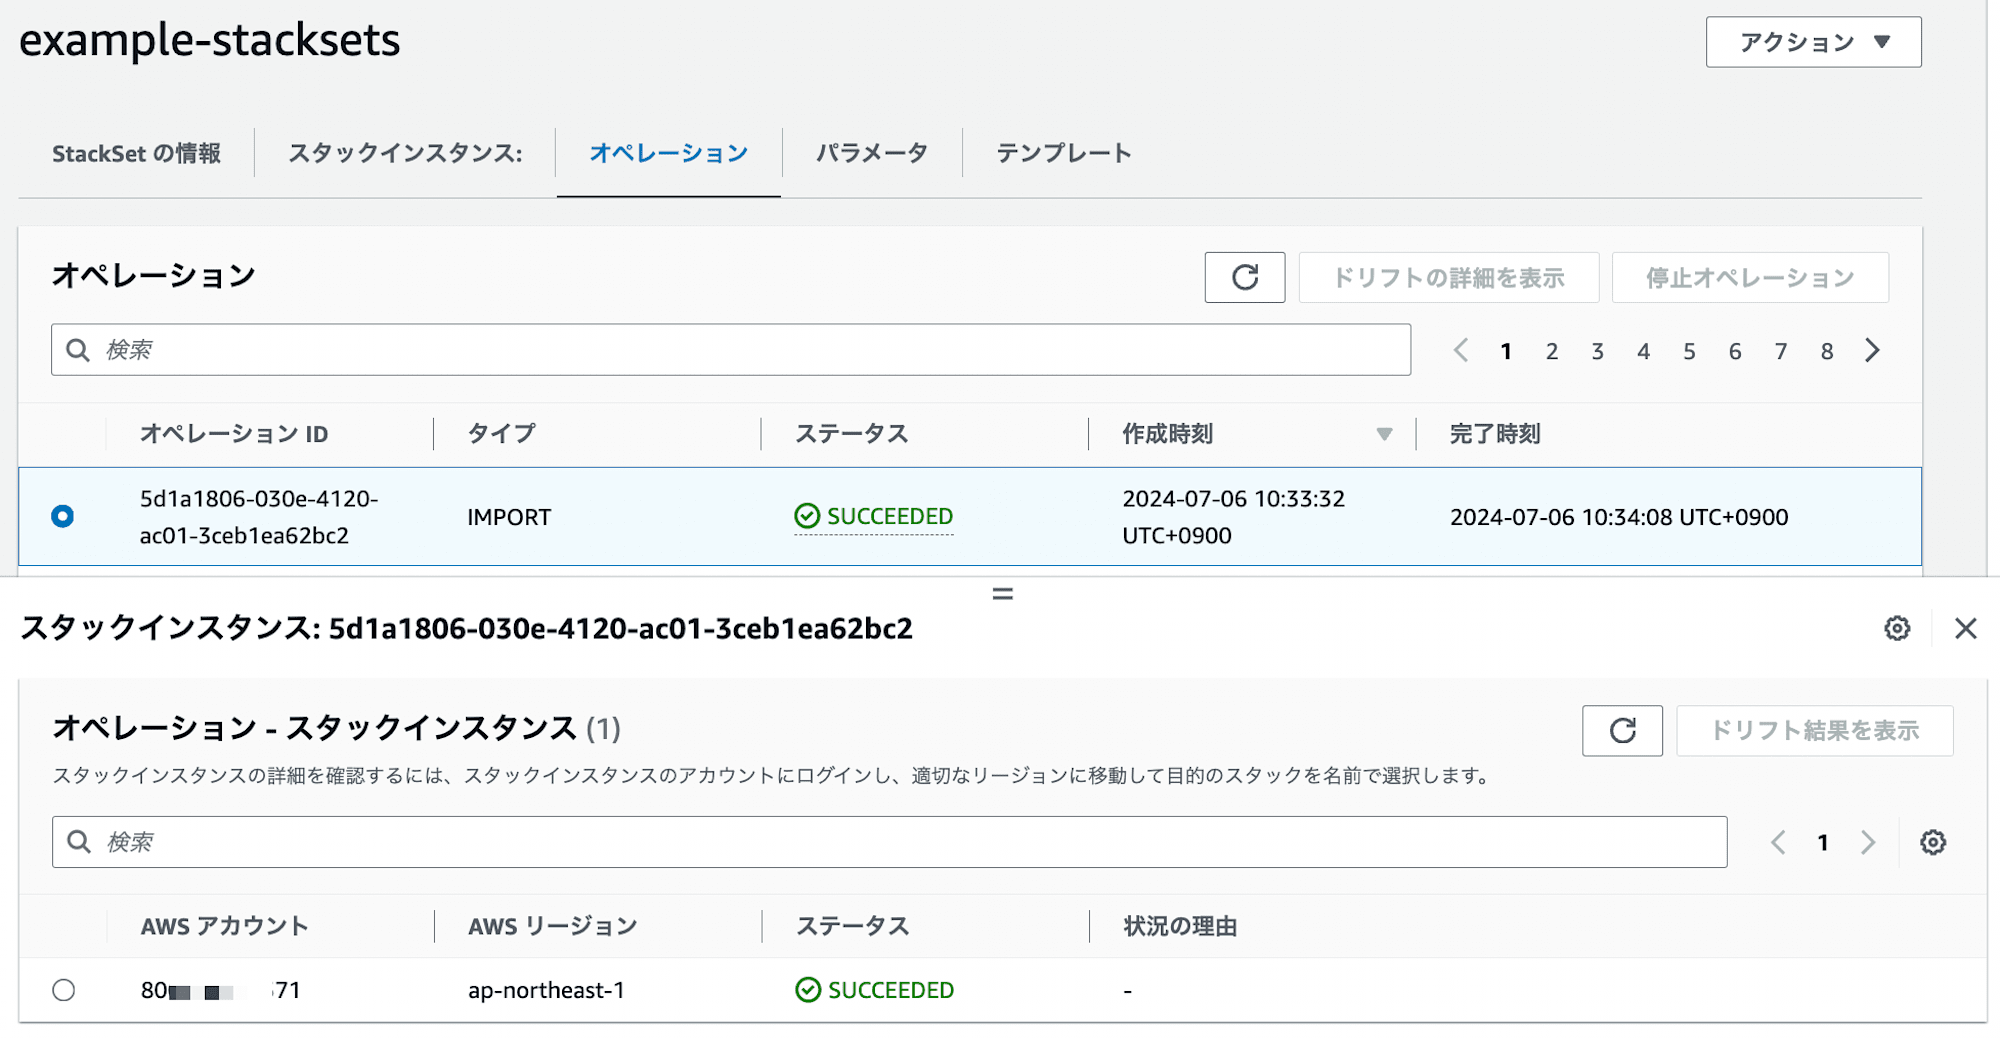The height and width of the screenshot is (1038, 2000).
Task: Close the stack instances split panel
Action: click(x=1965, y=628)
